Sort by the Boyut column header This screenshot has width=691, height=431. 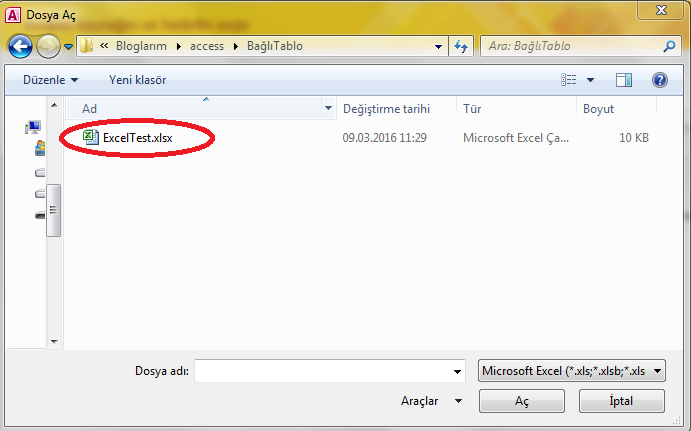click(598, 109)
